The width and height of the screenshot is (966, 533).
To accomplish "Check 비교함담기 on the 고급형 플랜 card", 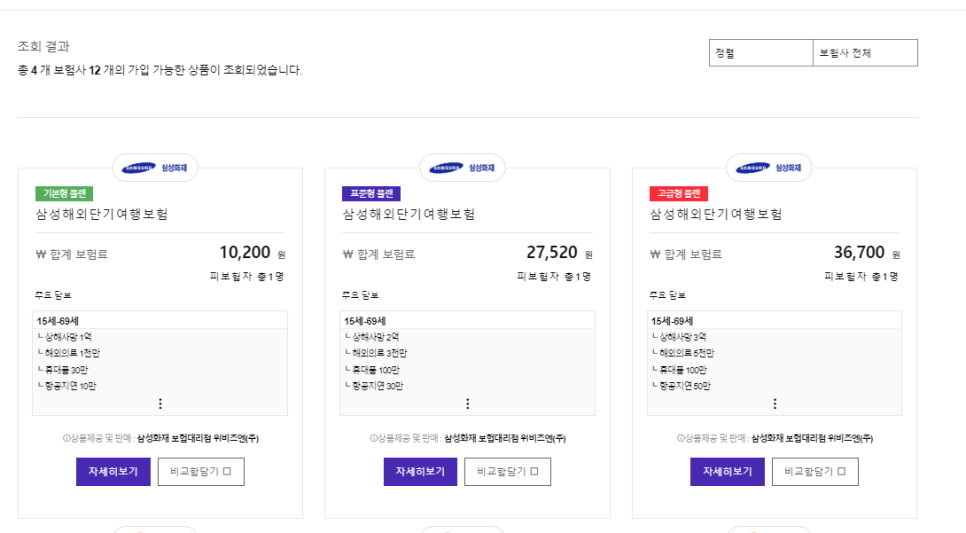I will [815, 471].
